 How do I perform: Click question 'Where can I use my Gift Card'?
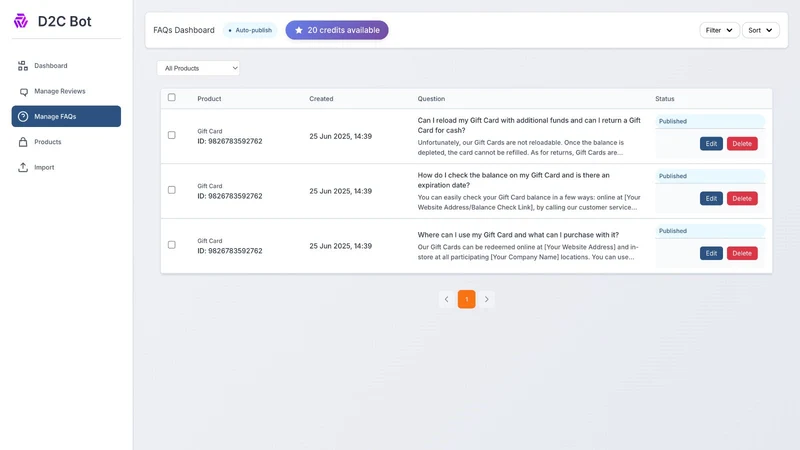pos(518,235)
